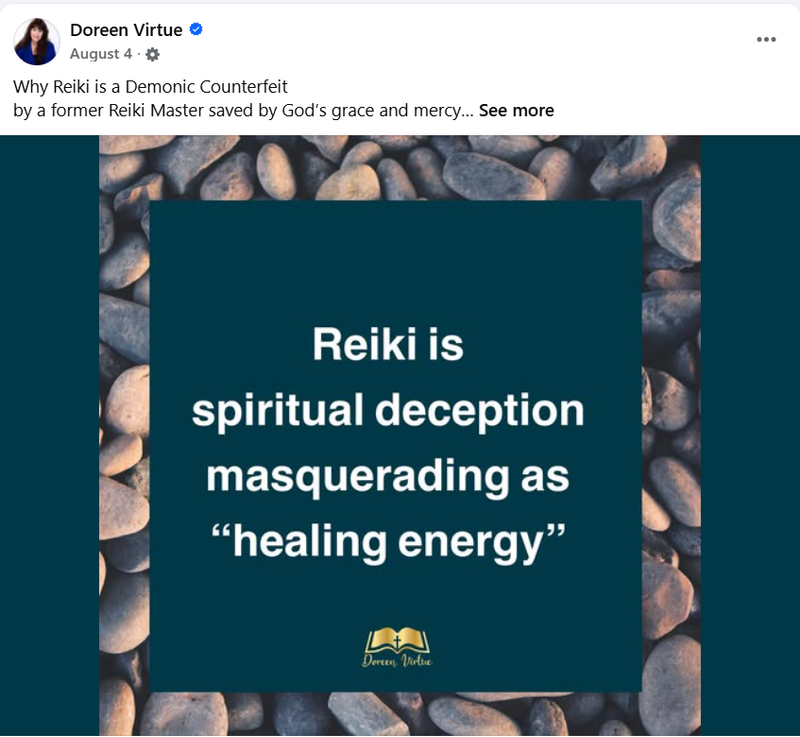Viewport: 800px width, 737px height.
Task: Open the Doreen Virtue profile name link
Action: point(126,30)
